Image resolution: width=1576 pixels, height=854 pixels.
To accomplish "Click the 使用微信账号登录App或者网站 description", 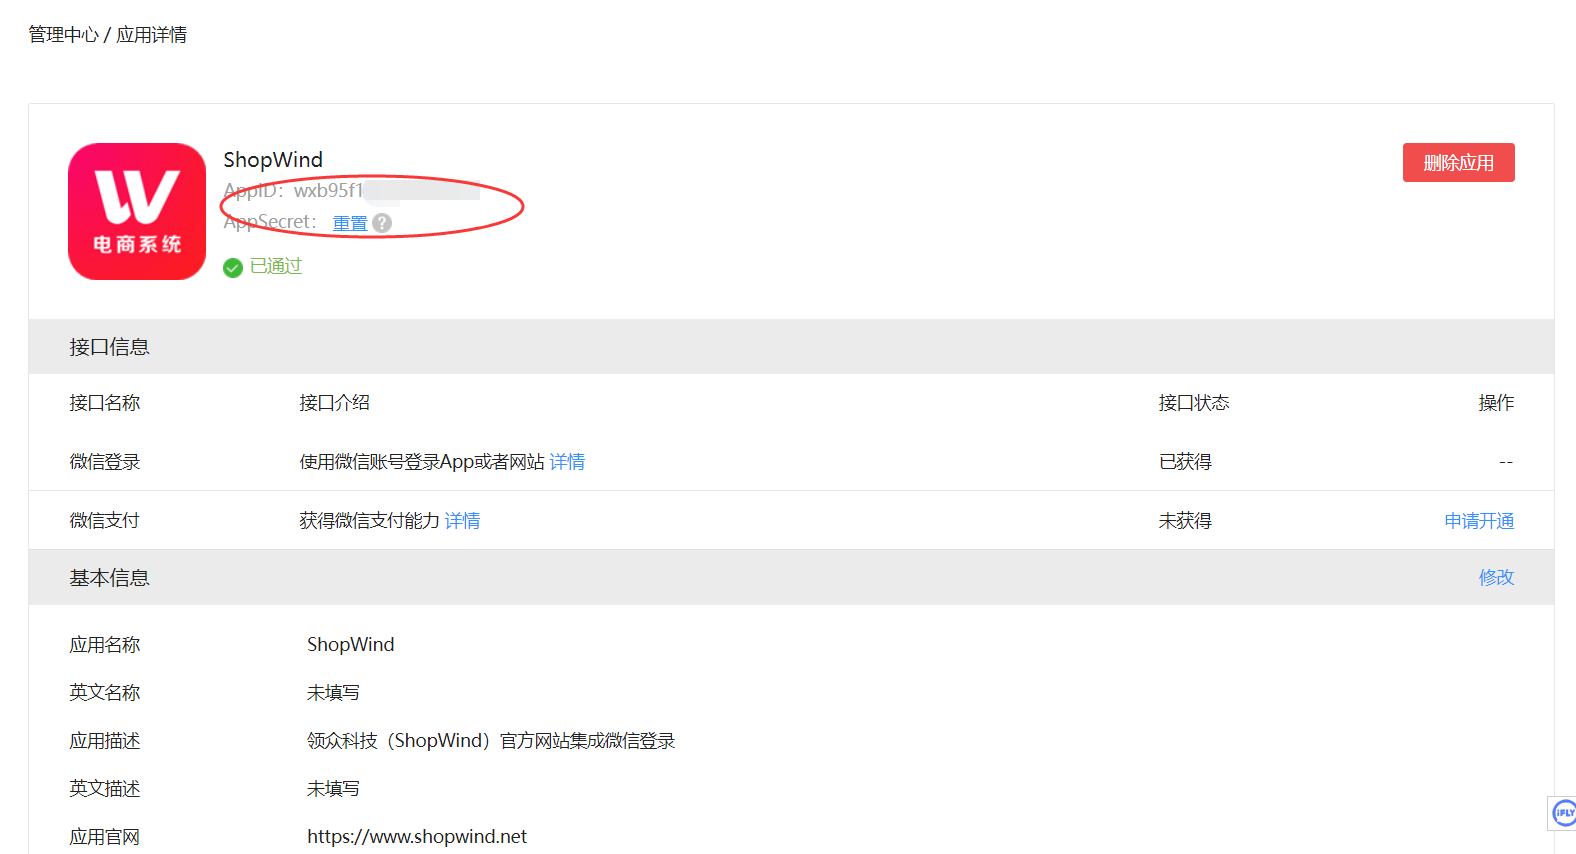I will click(422, 462).
